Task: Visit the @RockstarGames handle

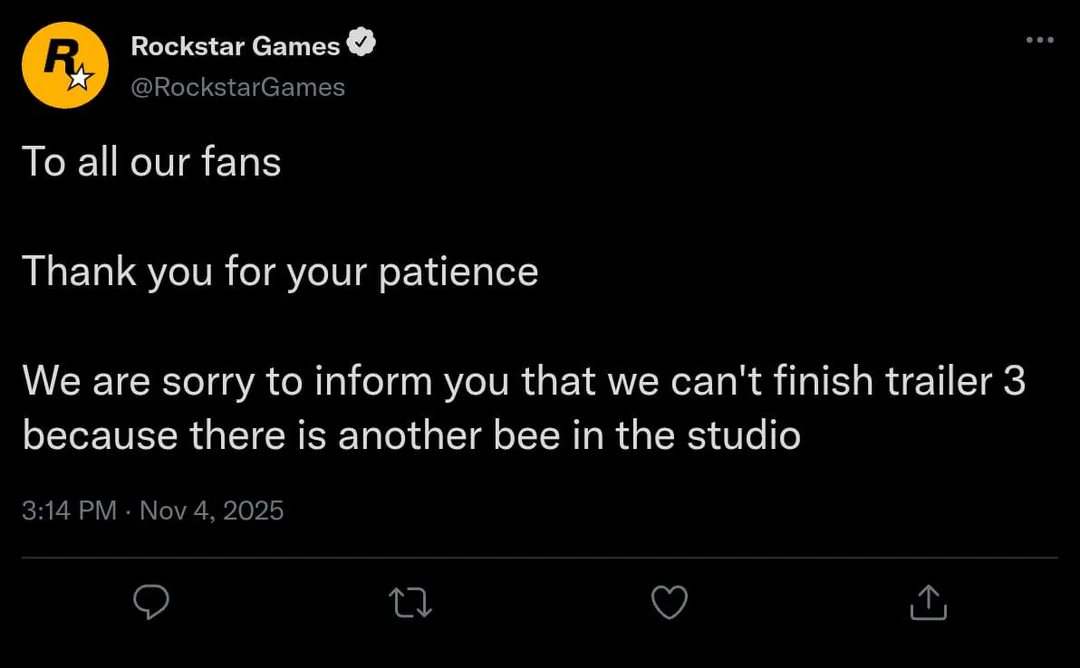Action: tap(238, 88)
